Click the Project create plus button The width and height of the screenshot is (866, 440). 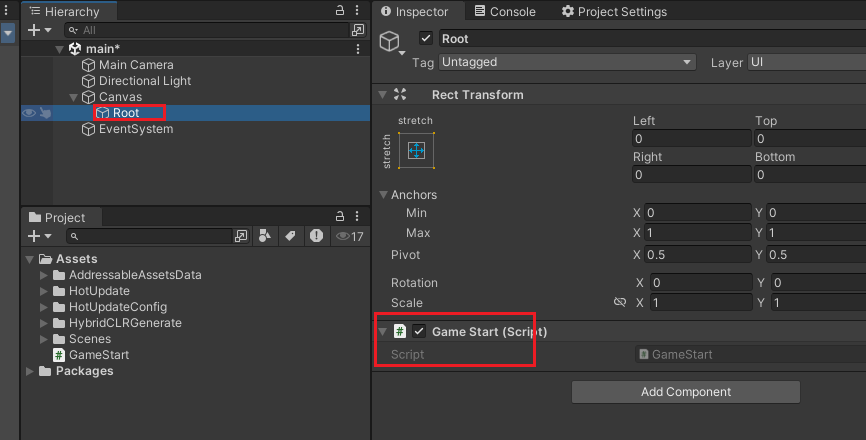pos(34,236)
